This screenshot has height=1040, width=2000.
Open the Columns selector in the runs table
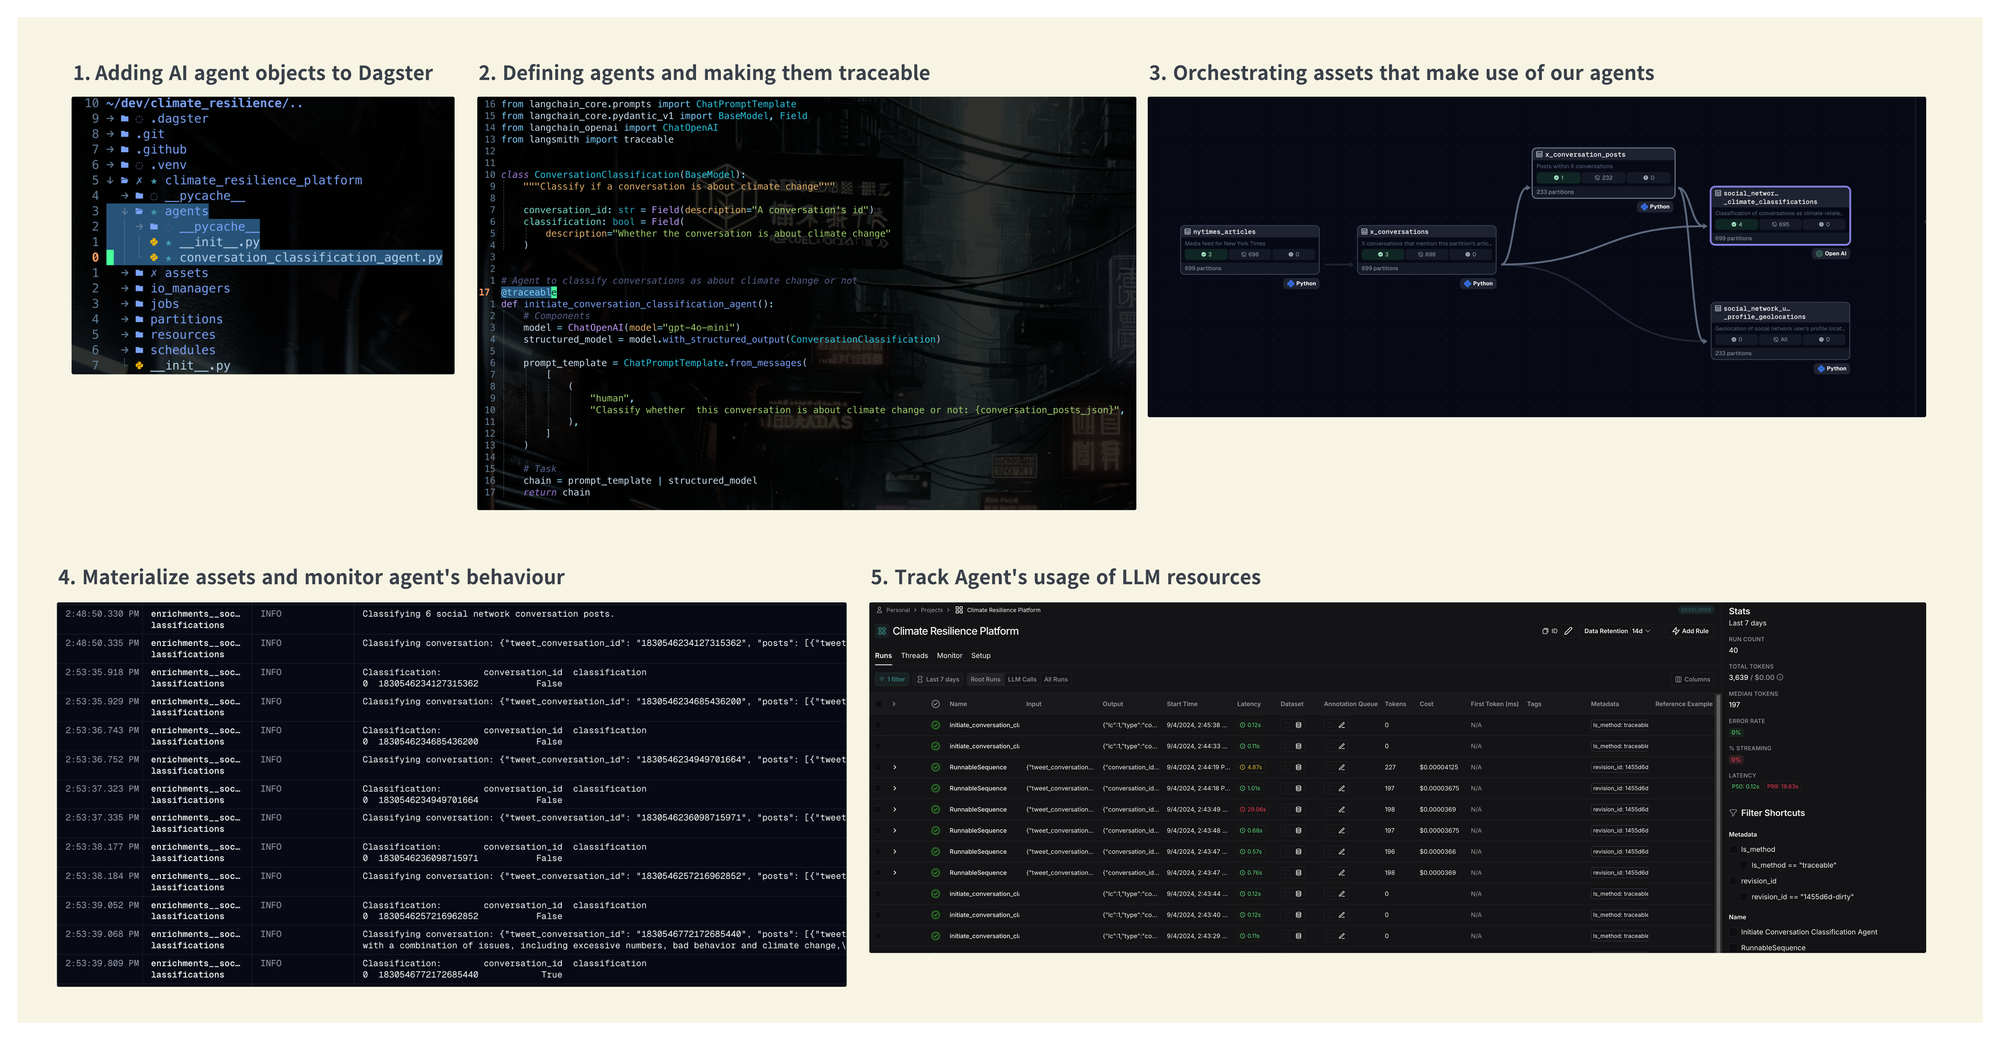point(1692,679)
